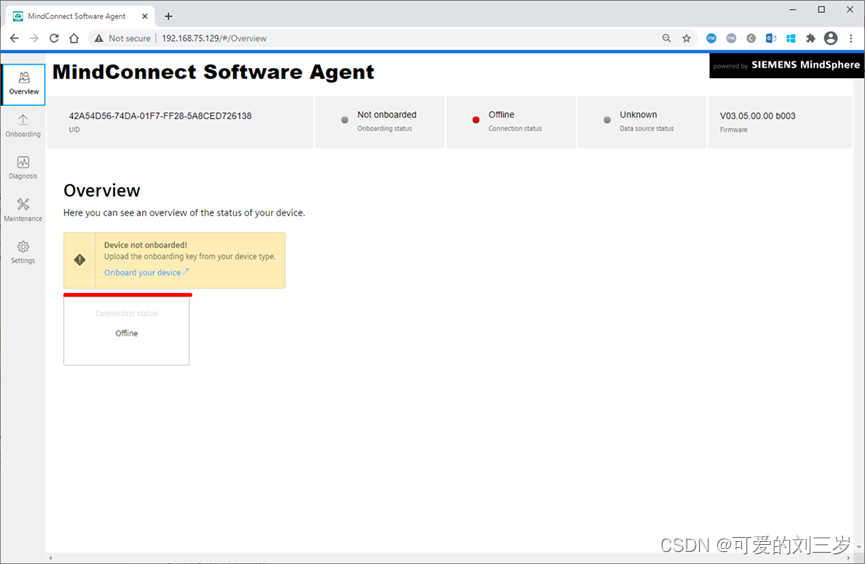Click the first blue extension icon
865x564 pixels.
[711, 38]
